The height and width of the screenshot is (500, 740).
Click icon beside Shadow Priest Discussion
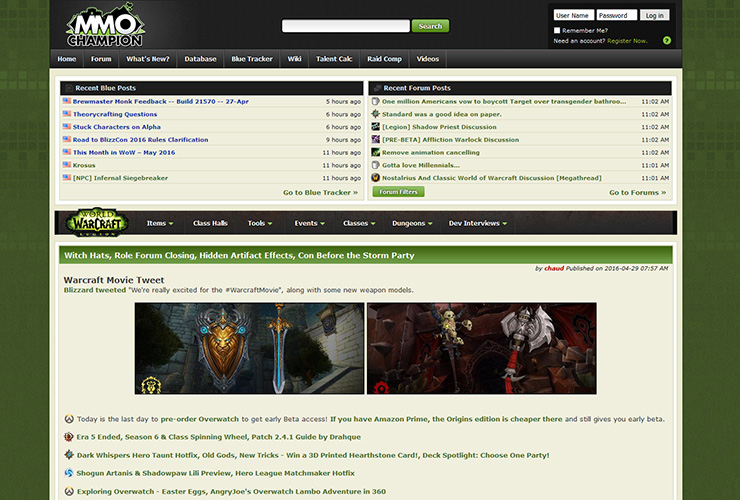point(376,127)
